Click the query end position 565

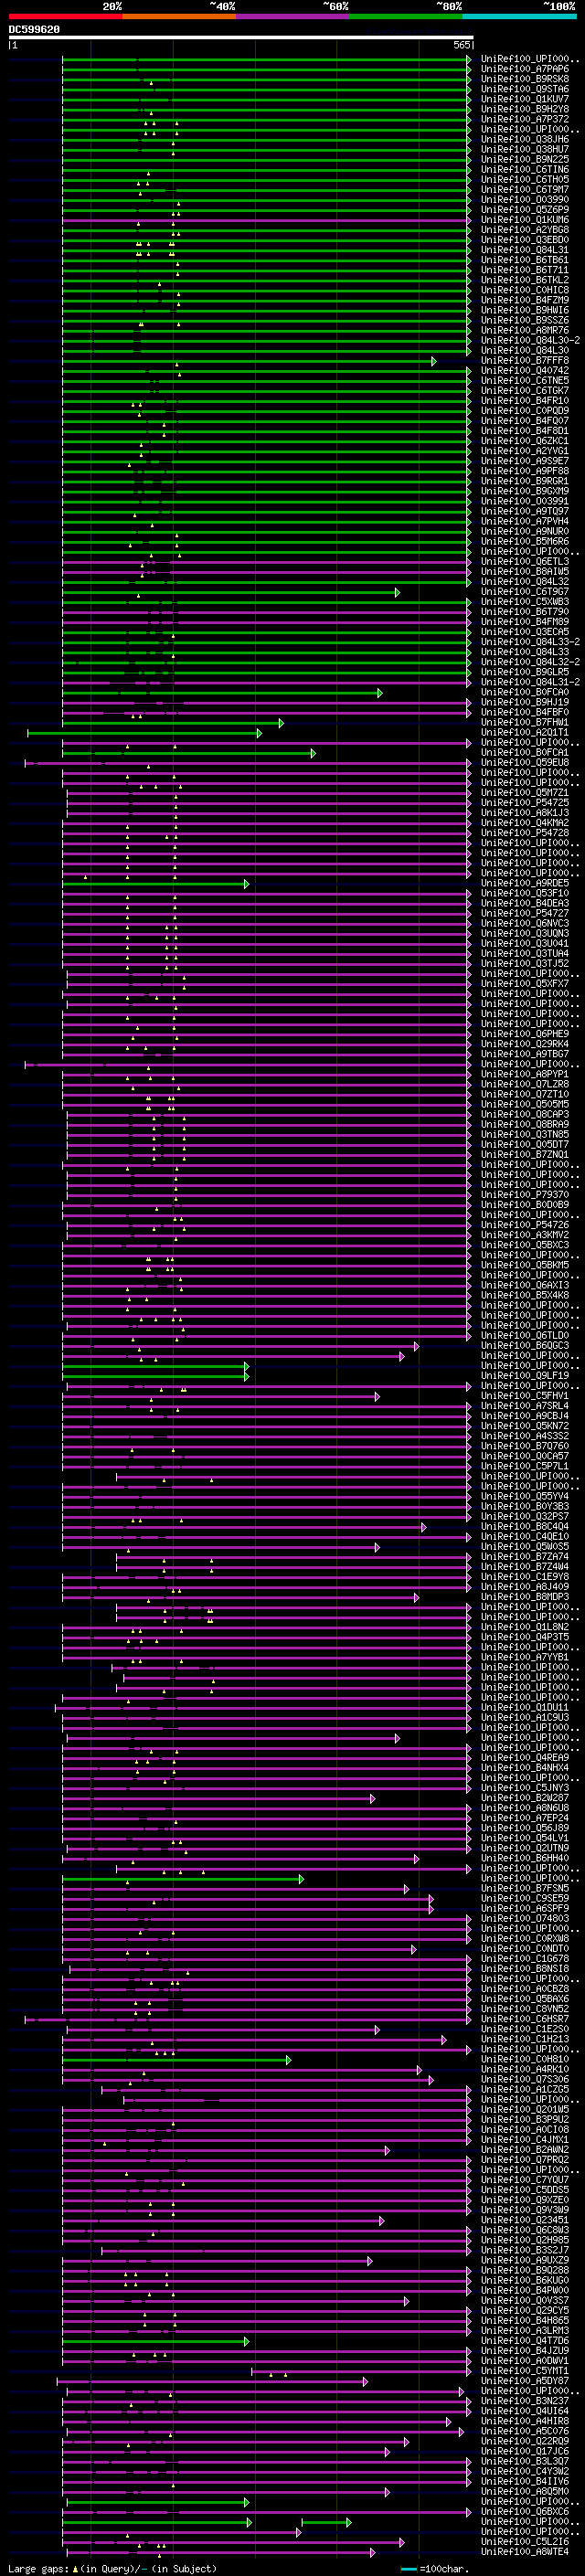(461, 45)
